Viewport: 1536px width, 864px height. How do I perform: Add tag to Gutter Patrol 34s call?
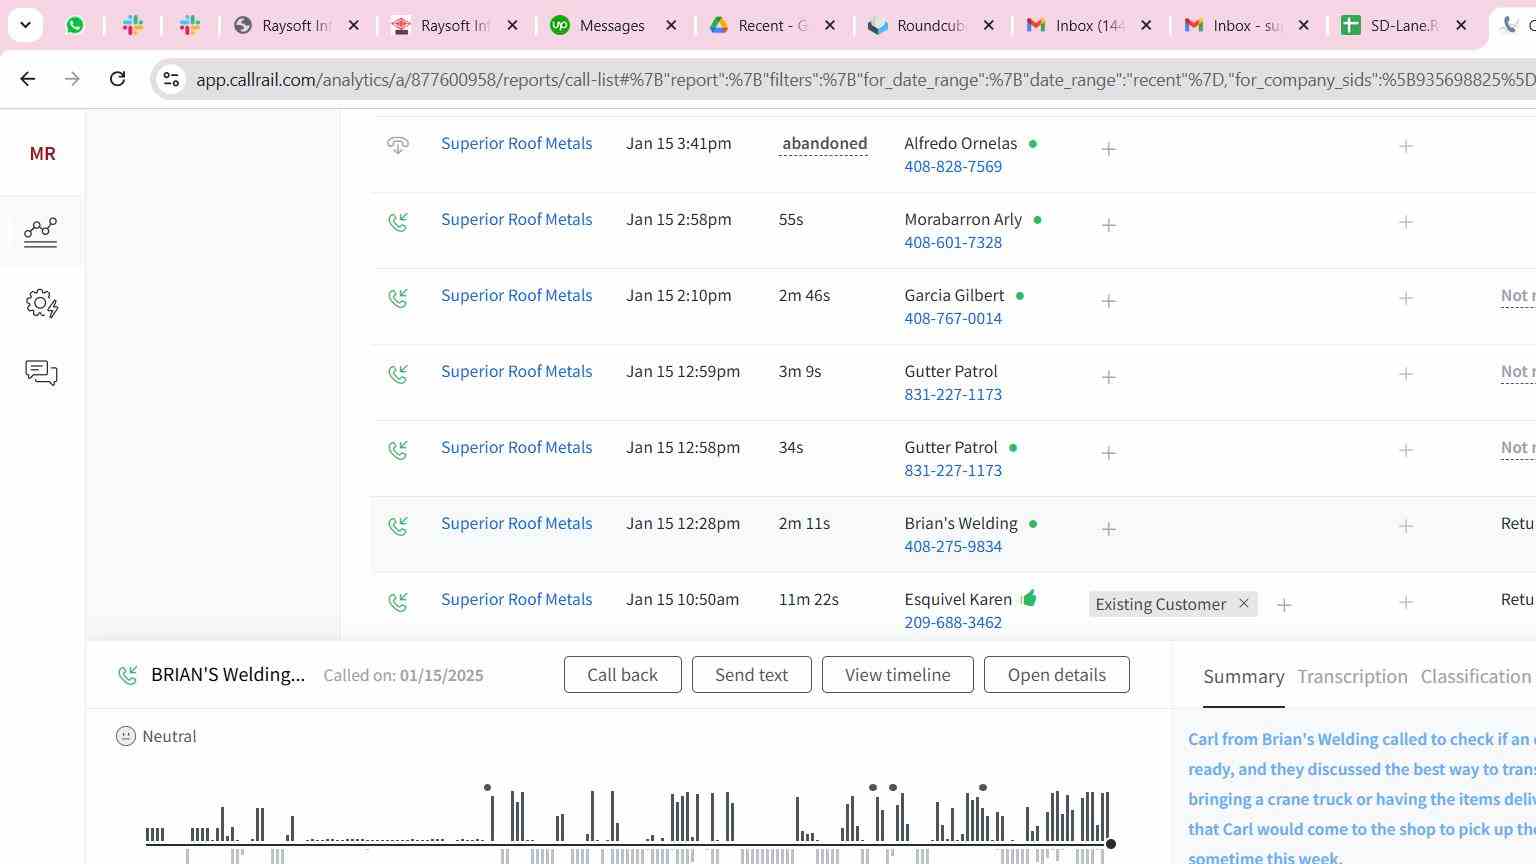(x=1108, y=453)
